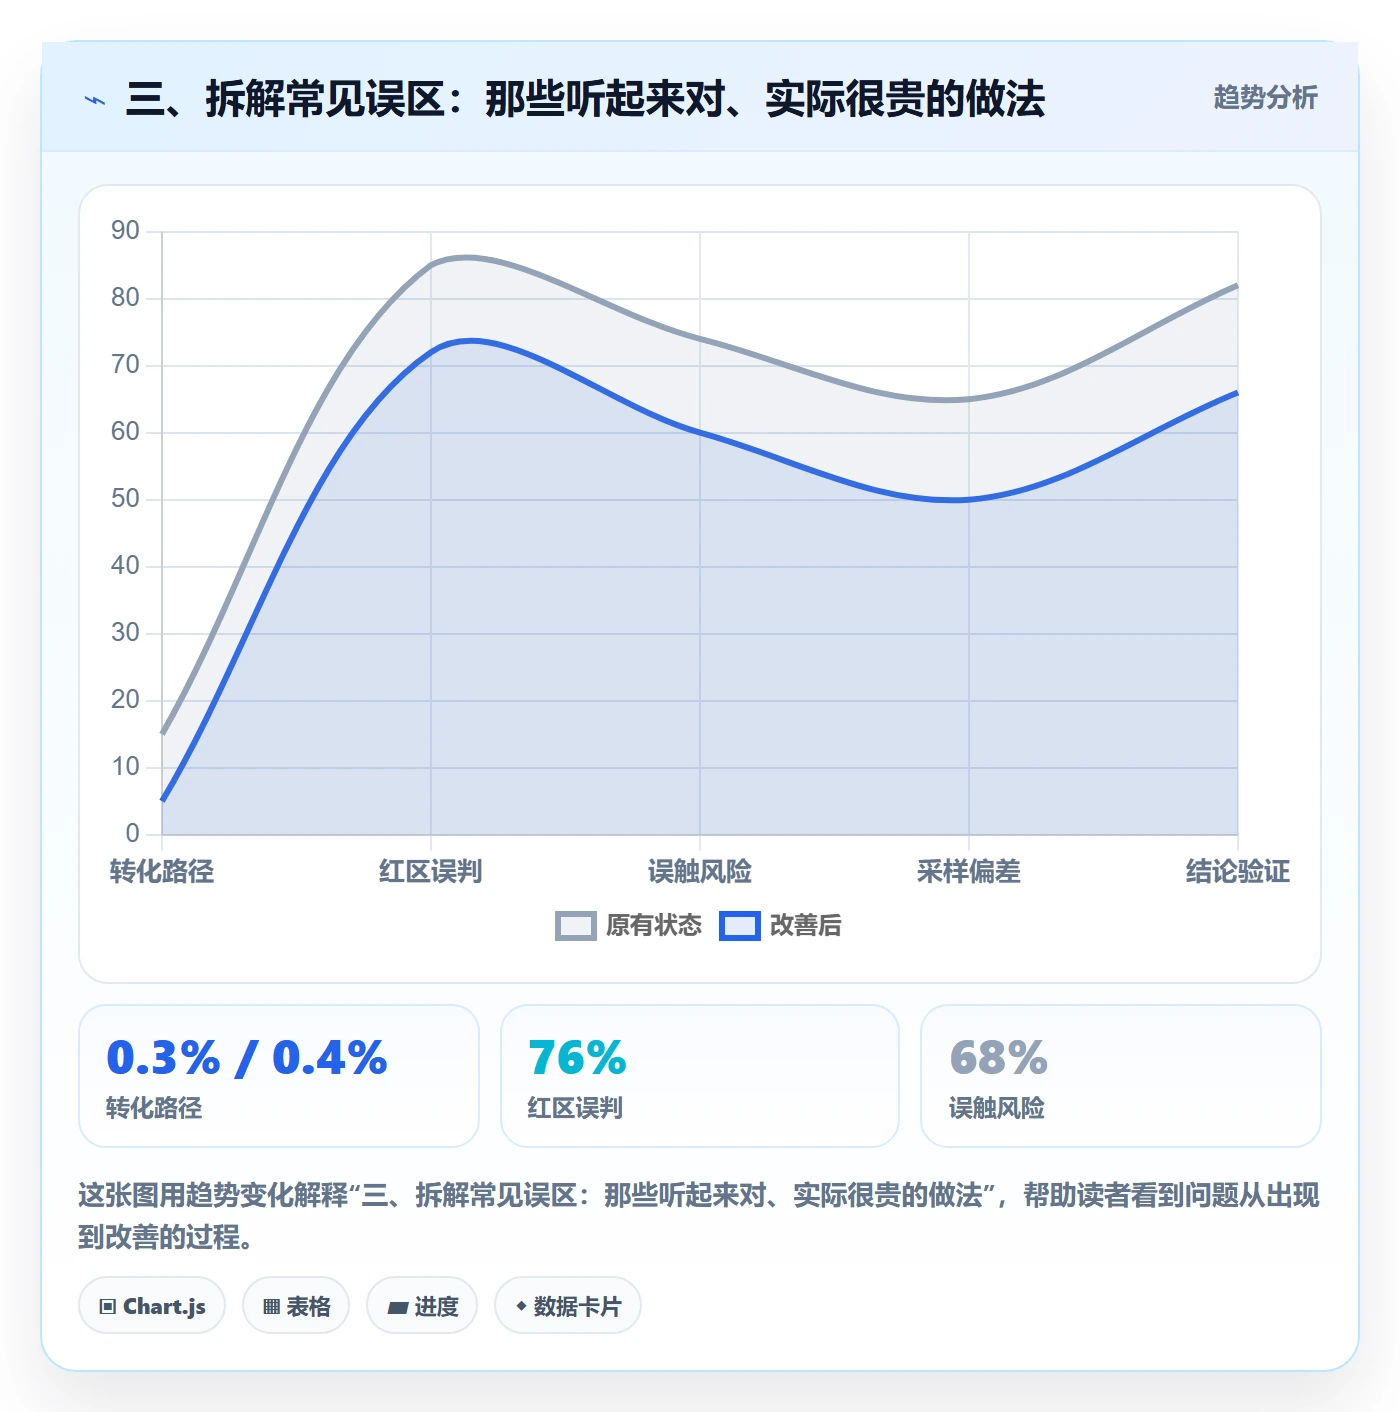
Task: Click the diamond icon in the 数据卡片 tag
Action: (521, 1306)
